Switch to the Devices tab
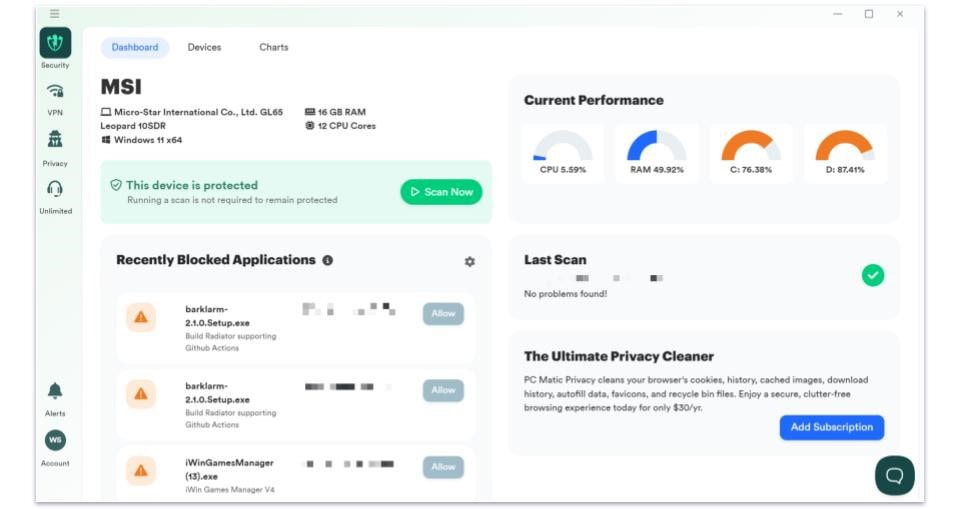Screen dimensions: 960x509 [x=204, y=47]
